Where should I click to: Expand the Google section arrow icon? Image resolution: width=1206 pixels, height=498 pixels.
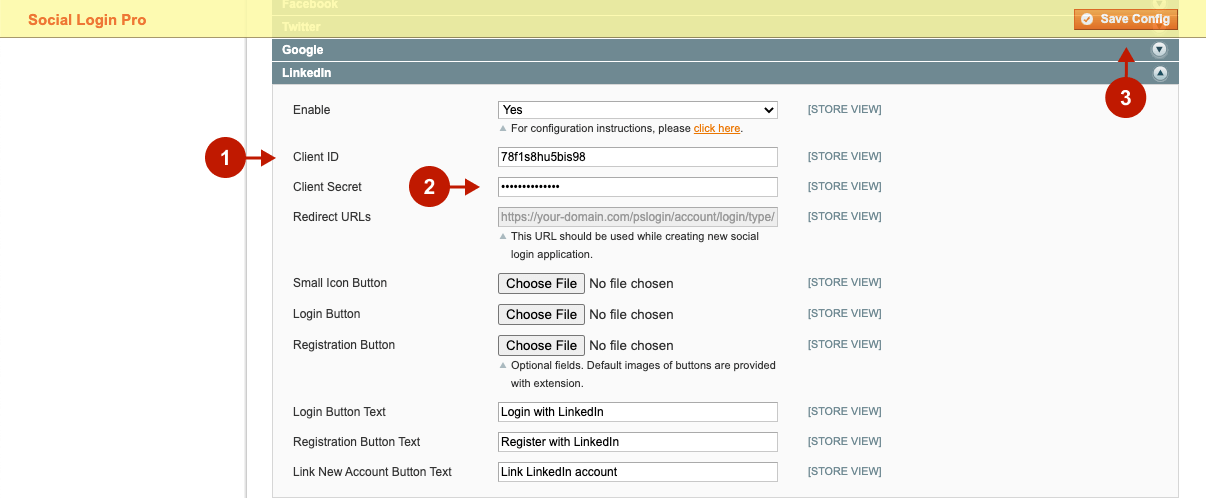[1159, 50]
